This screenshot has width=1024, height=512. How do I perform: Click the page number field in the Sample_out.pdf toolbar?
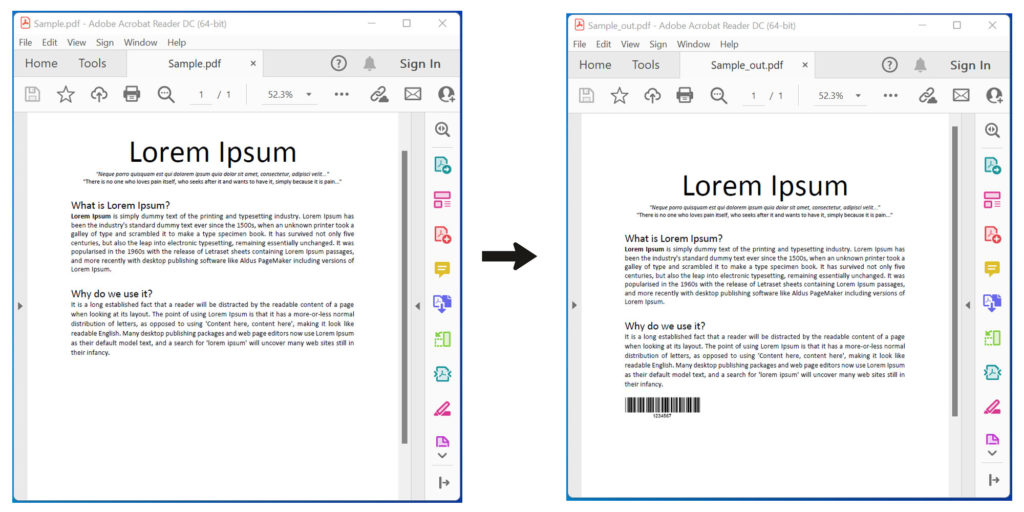[x=753, y=96]
